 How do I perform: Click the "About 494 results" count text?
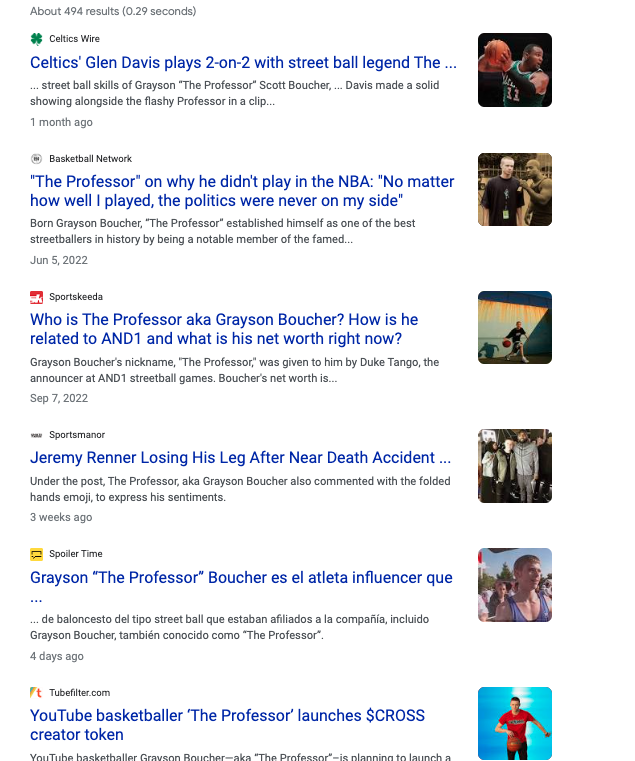[x=113, y=11]
